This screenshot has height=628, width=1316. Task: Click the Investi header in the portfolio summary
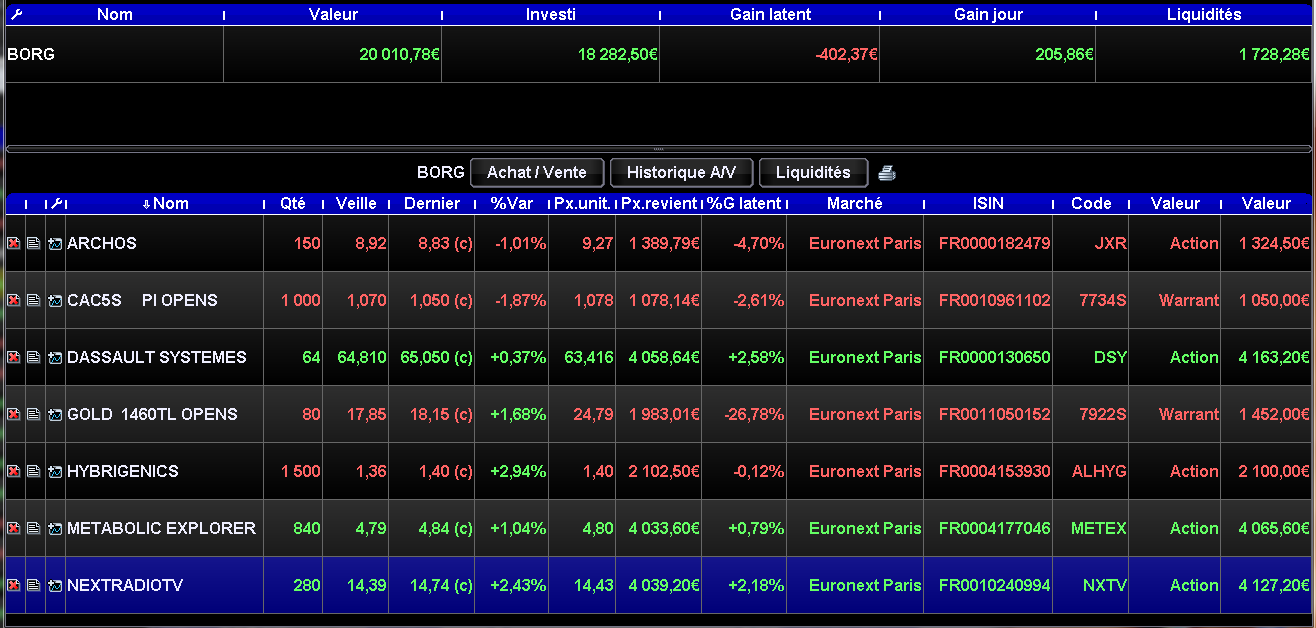point(550,15)
